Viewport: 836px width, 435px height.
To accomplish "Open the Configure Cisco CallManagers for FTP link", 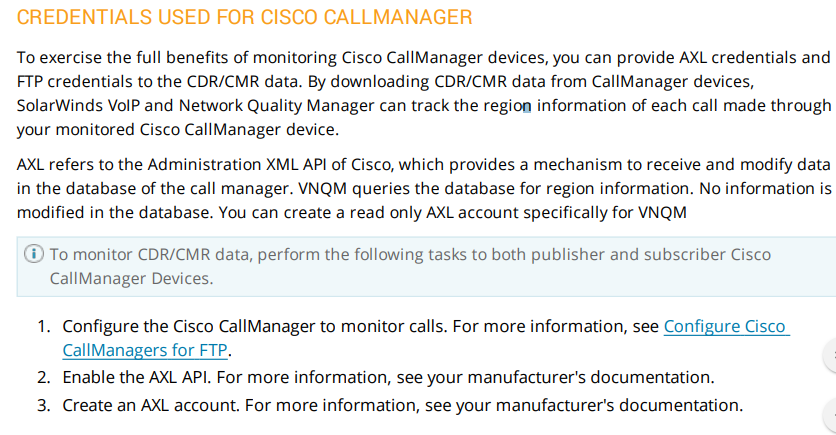I will tap(726, 326).
